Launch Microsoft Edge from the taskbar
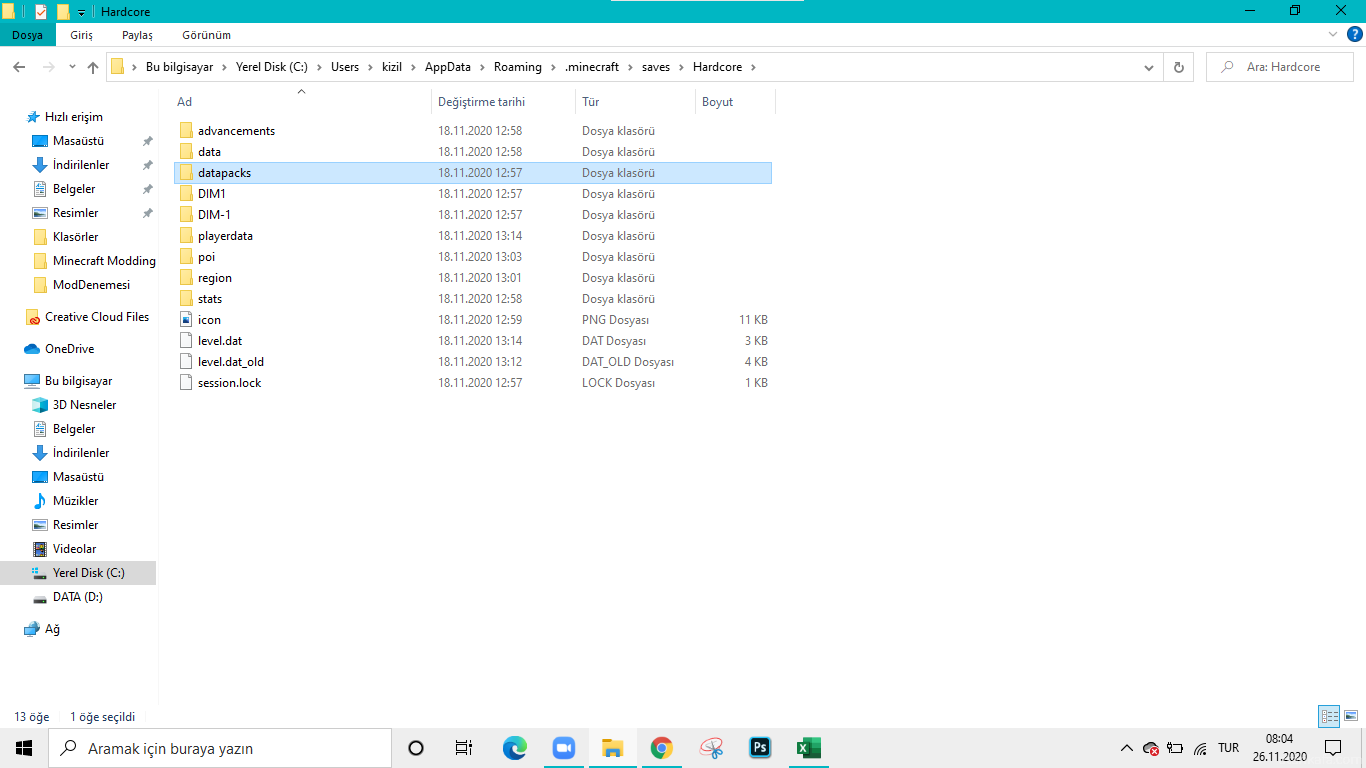This screenshot has height=768, width=1366. point(514,748)
